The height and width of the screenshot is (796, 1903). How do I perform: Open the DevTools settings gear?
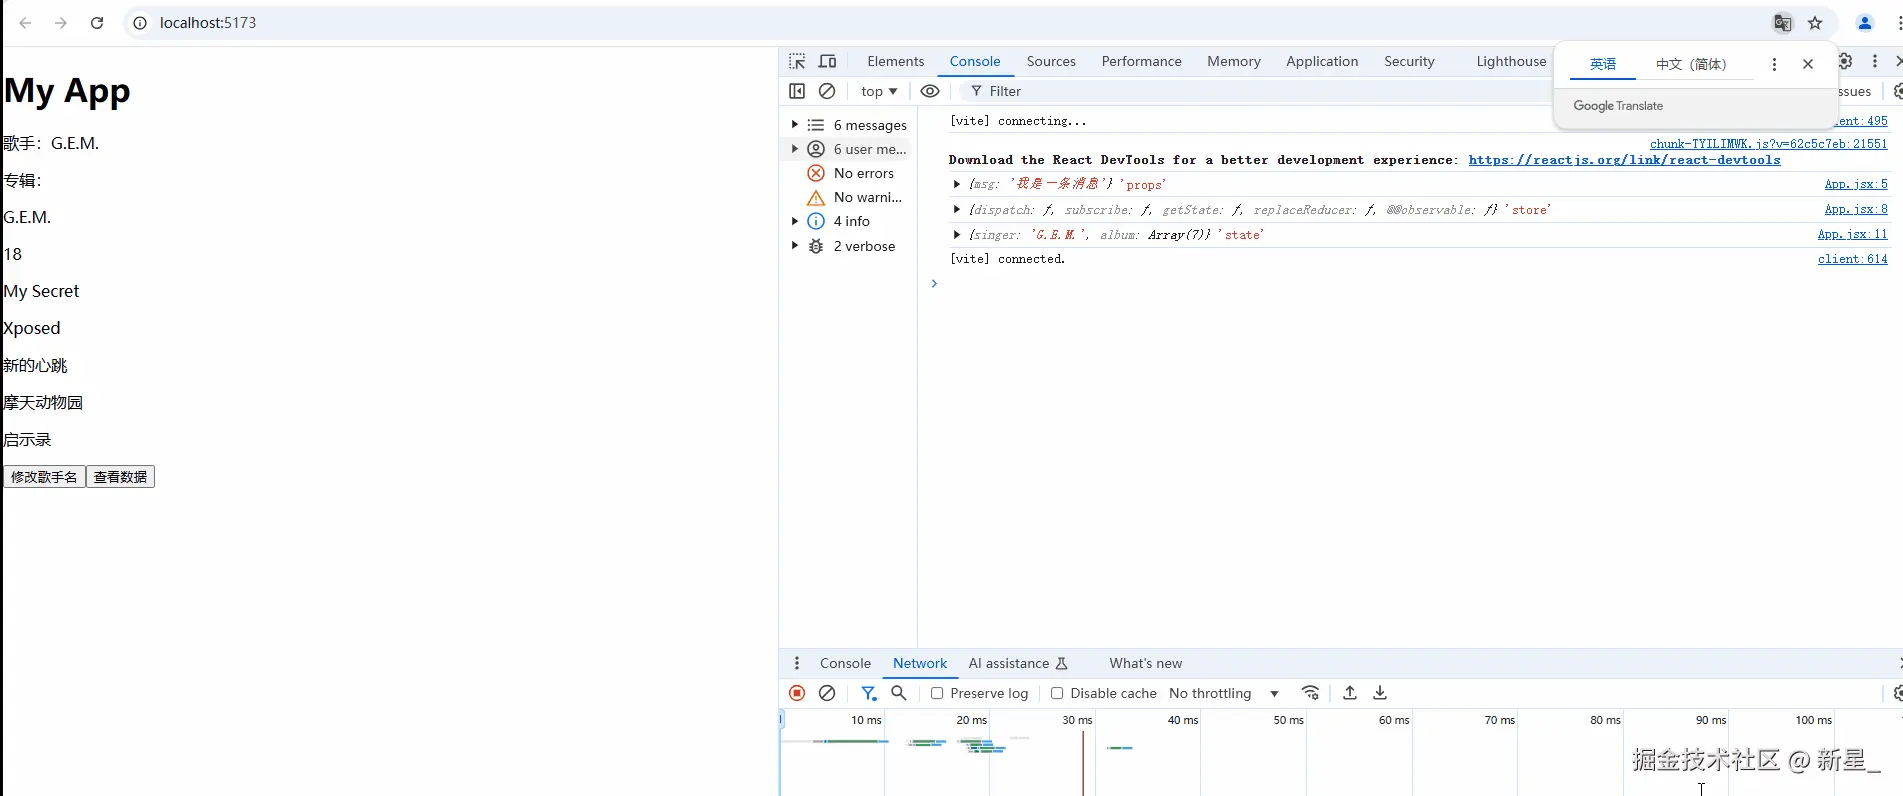[x=1846, y=61]
